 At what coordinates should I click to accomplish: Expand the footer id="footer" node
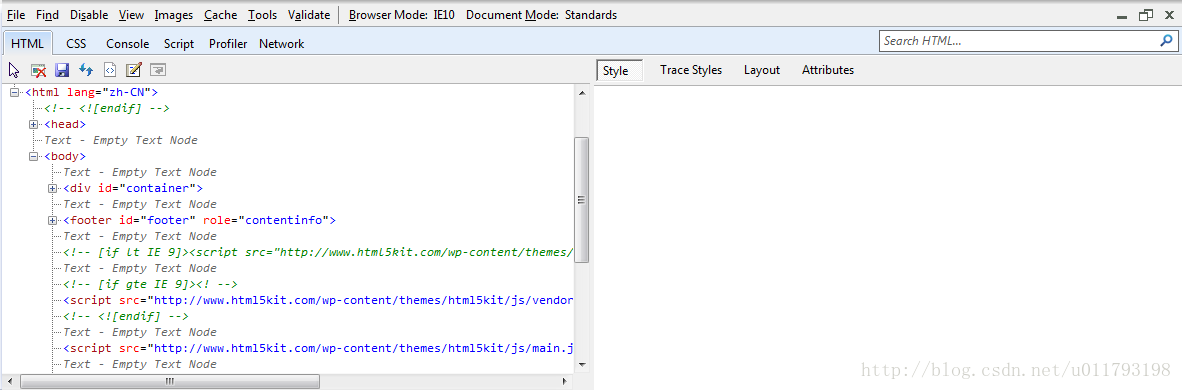point(53,220)
